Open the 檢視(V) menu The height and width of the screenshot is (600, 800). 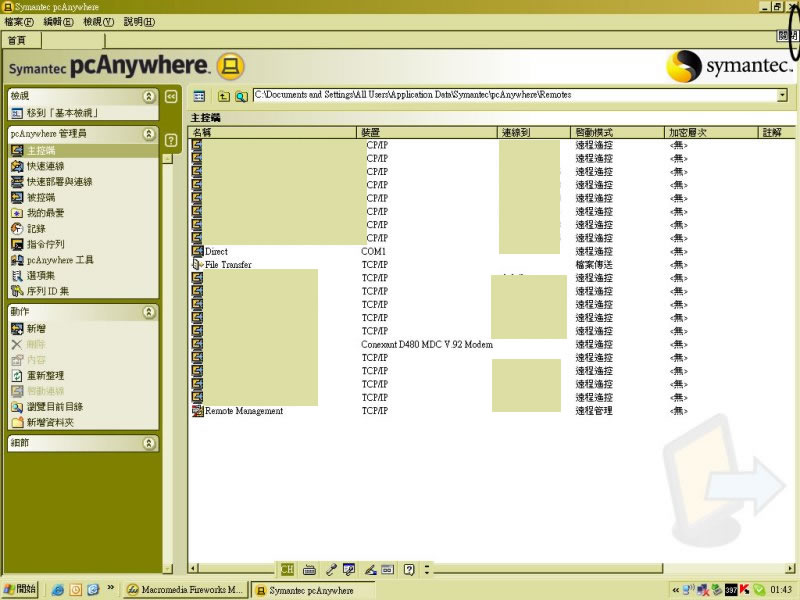pyautogui.click(x=98, y=22)
